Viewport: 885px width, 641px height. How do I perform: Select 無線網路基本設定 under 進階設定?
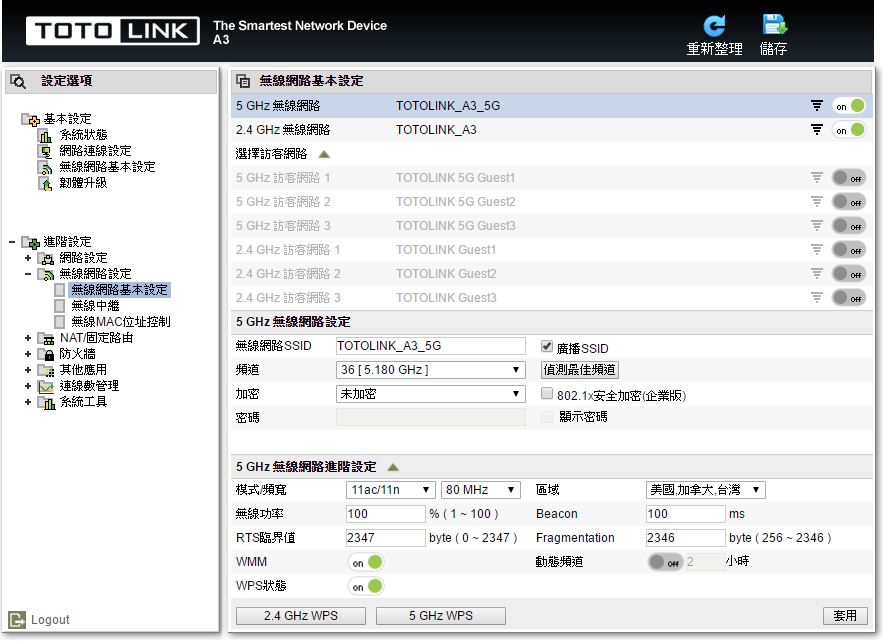120,290
